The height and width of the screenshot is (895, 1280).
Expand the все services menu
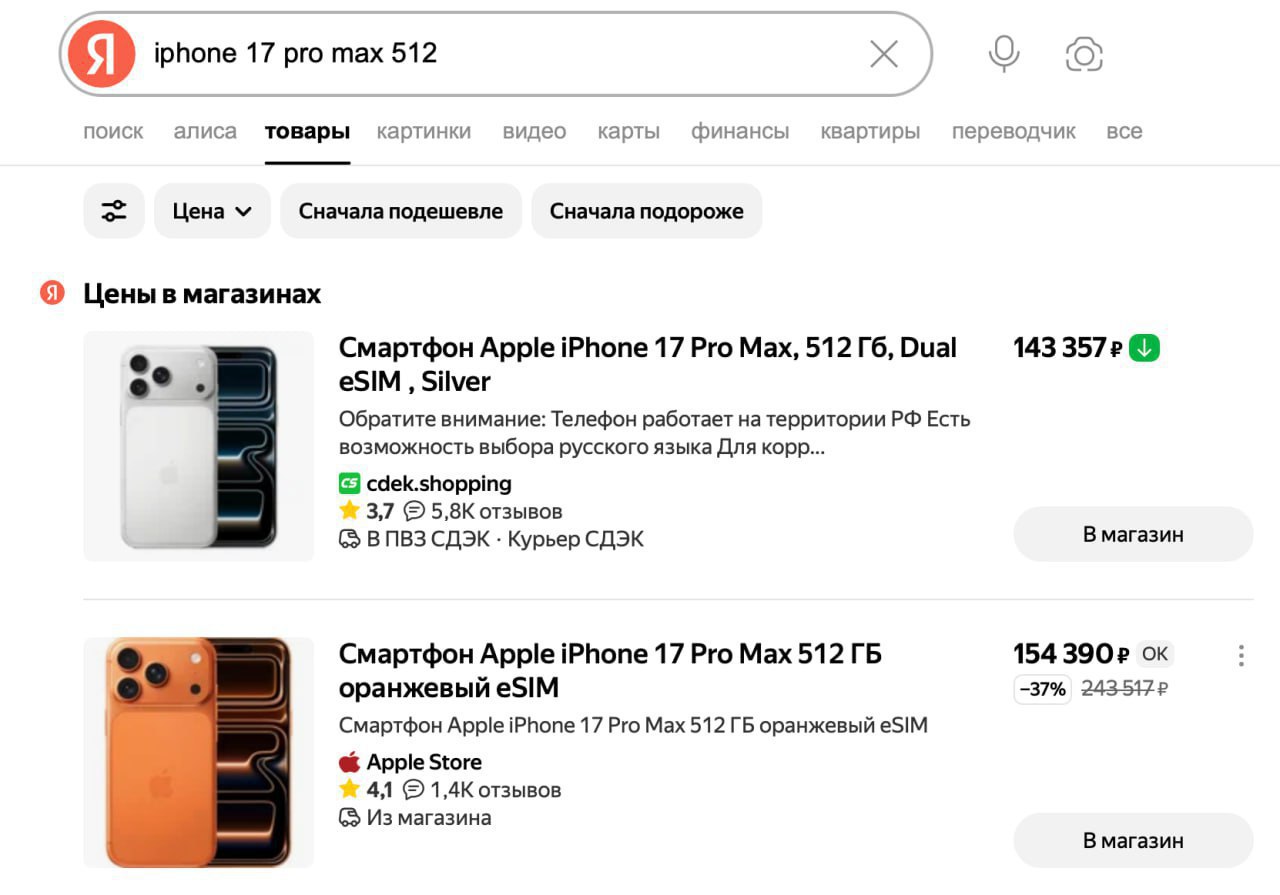[x=1124, y=131]
